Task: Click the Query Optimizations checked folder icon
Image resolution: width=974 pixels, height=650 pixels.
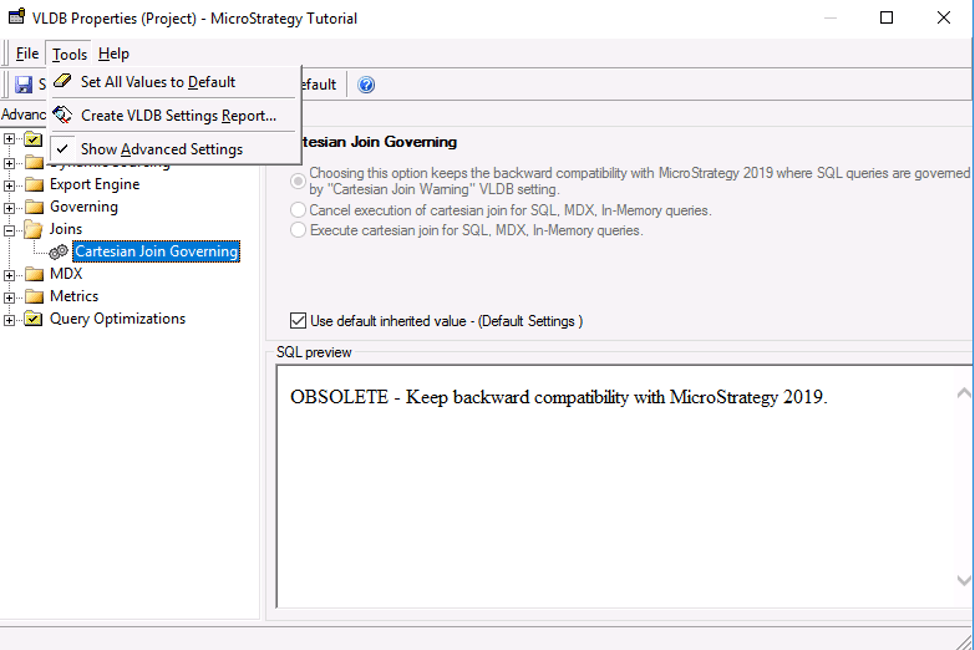Action: tap(34, 319)
